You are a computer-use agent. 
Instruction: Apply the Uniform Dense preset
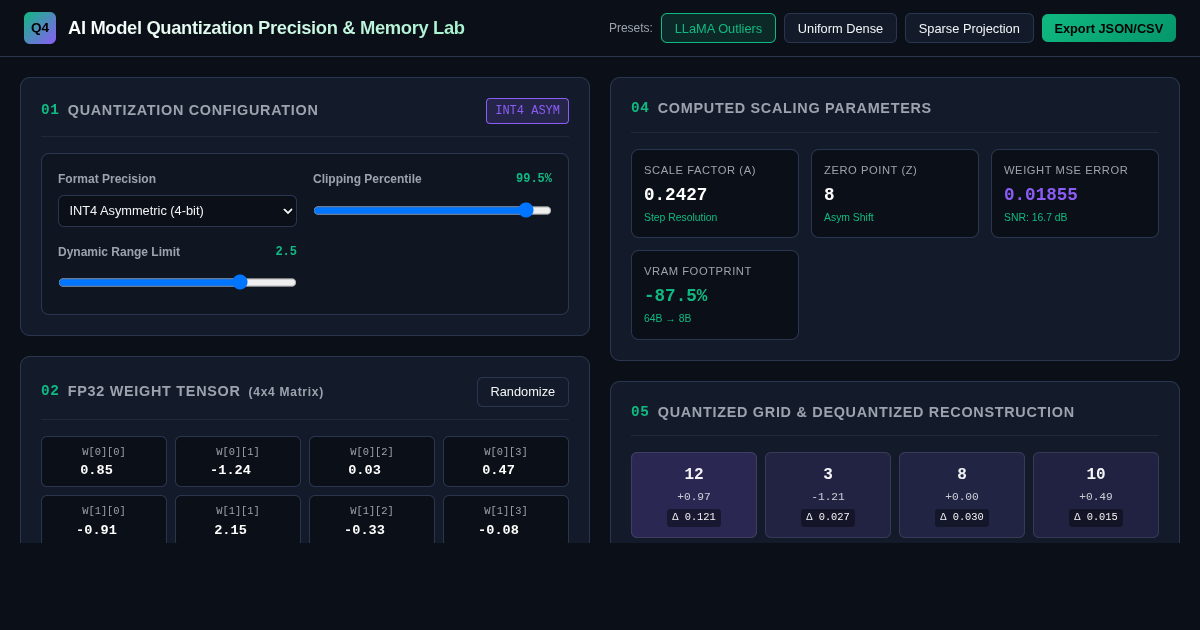click(840, 28)
